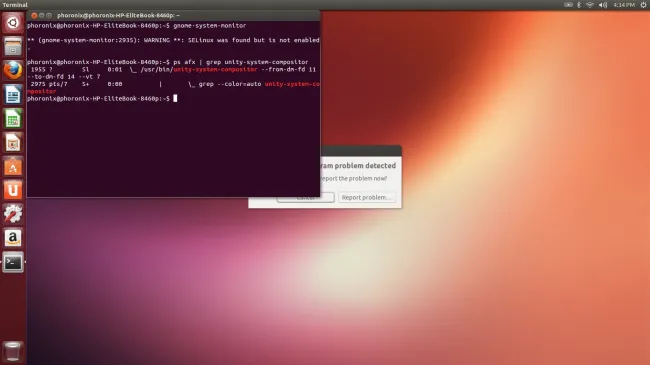Open LibreOffice Impress from launcher
Image resolution: width=650 pixels, height=365 pixels.
13,143
